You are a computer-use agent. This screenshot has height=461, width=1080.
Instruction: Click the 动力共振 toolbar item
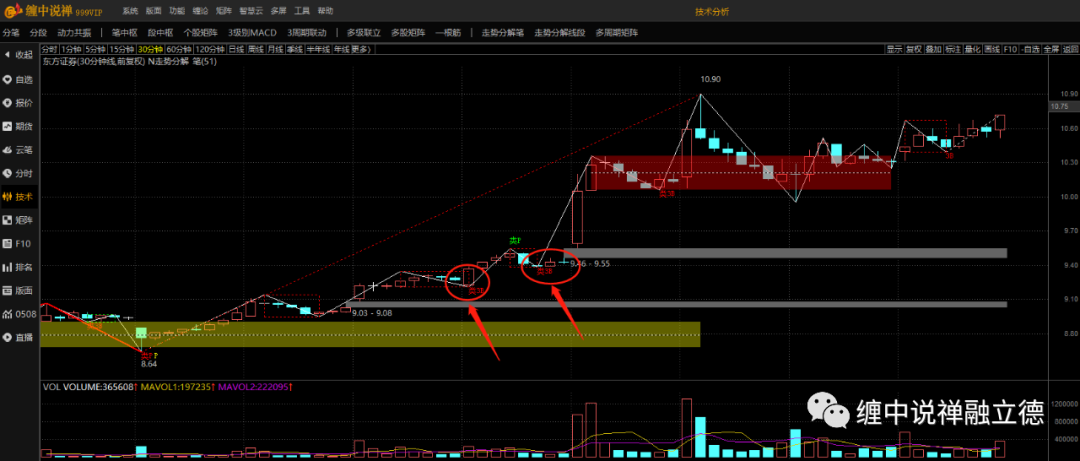tap(74, 32)
